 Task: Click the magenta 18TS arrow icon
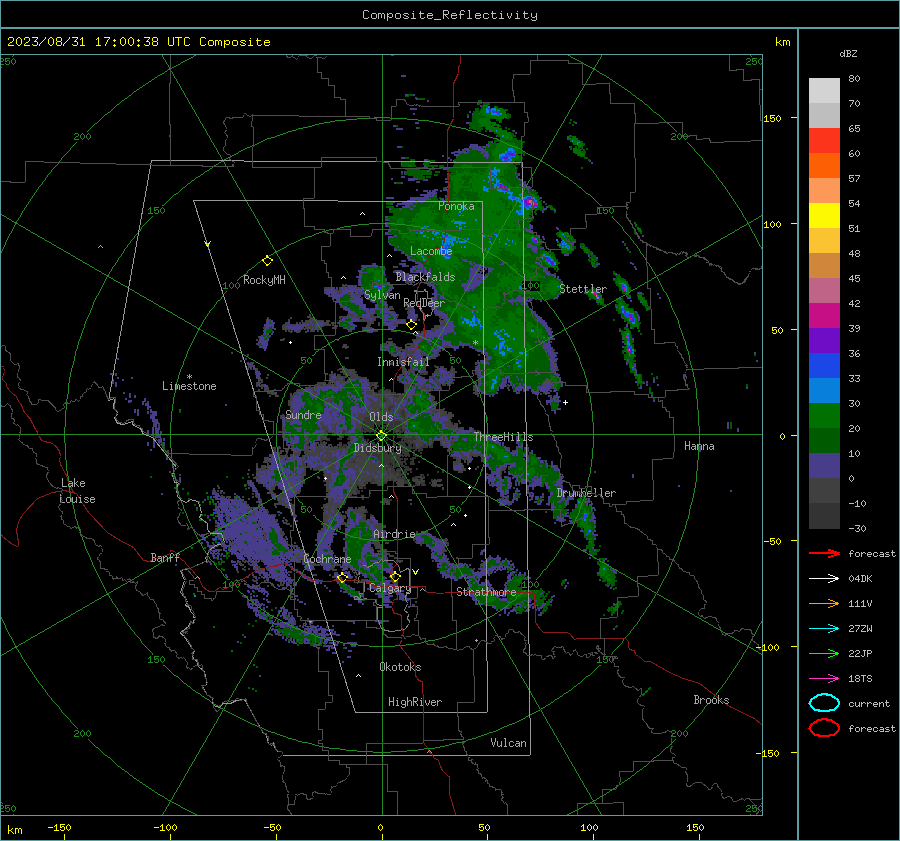[824, 679]
